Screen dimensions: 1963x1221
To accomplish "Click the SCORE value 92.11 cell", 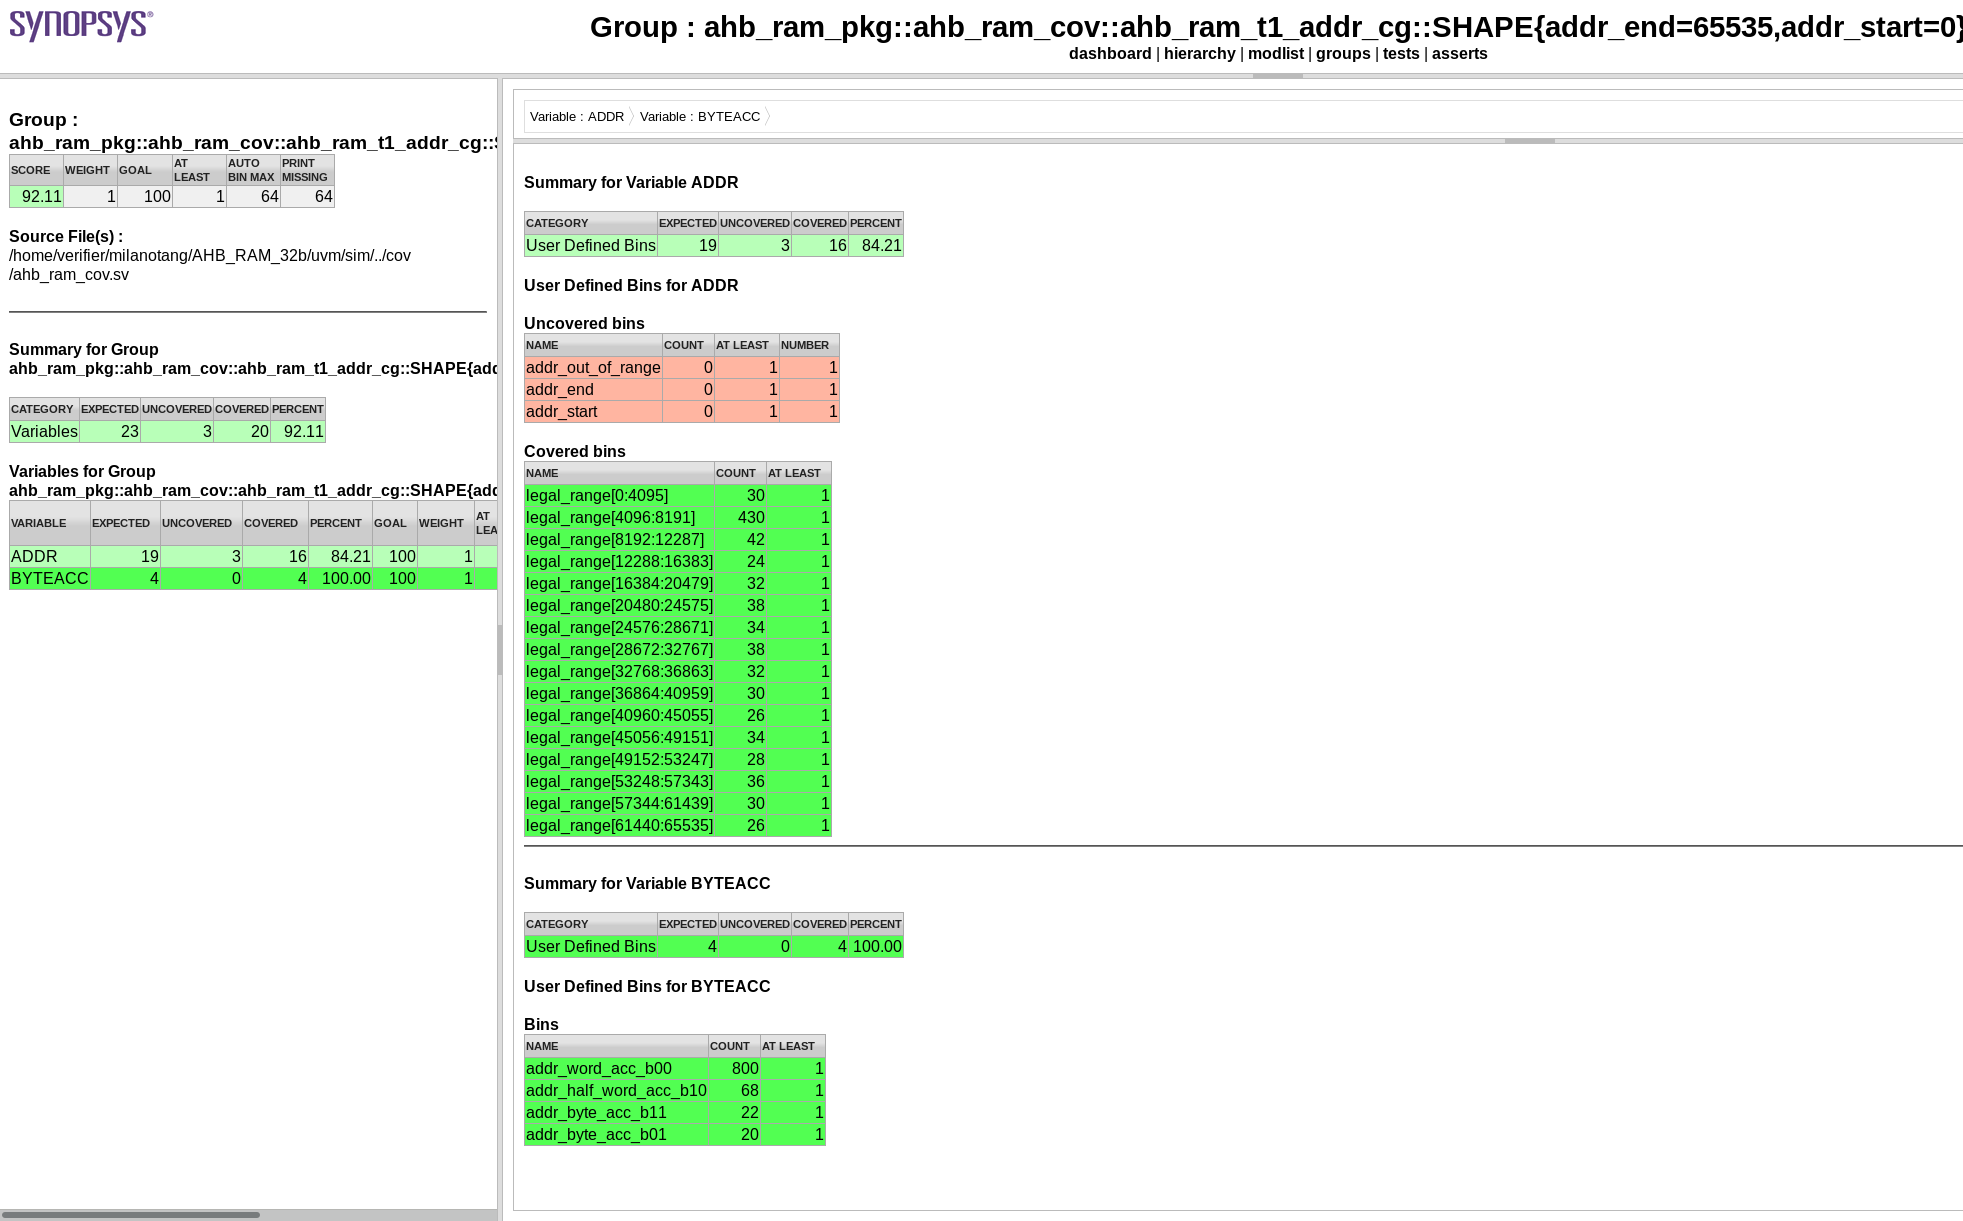I will [x=36, y=197].
